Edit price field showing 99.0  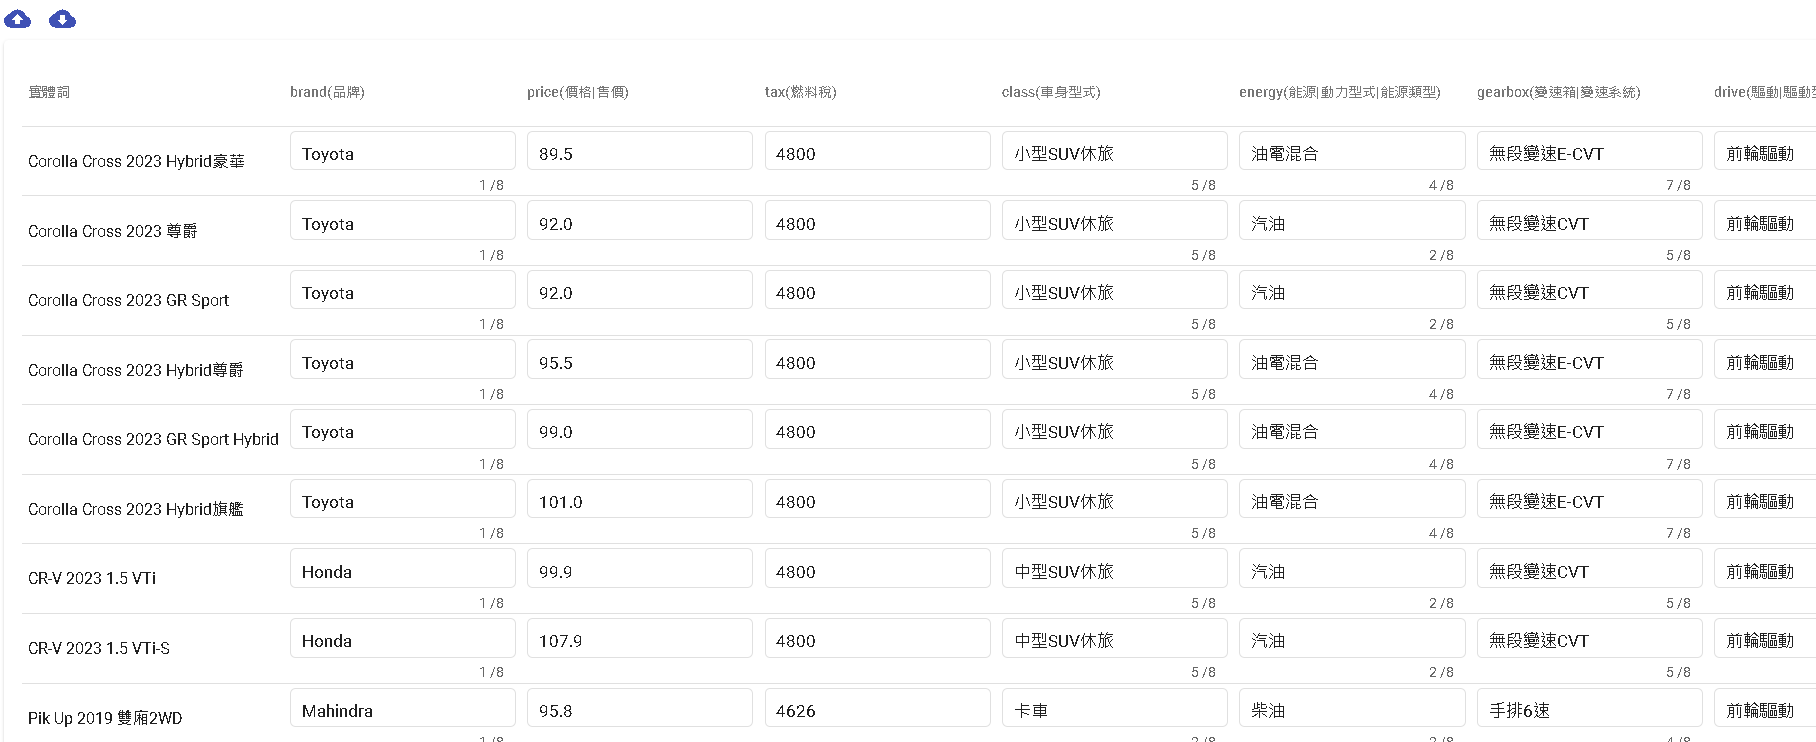(640, 429)
